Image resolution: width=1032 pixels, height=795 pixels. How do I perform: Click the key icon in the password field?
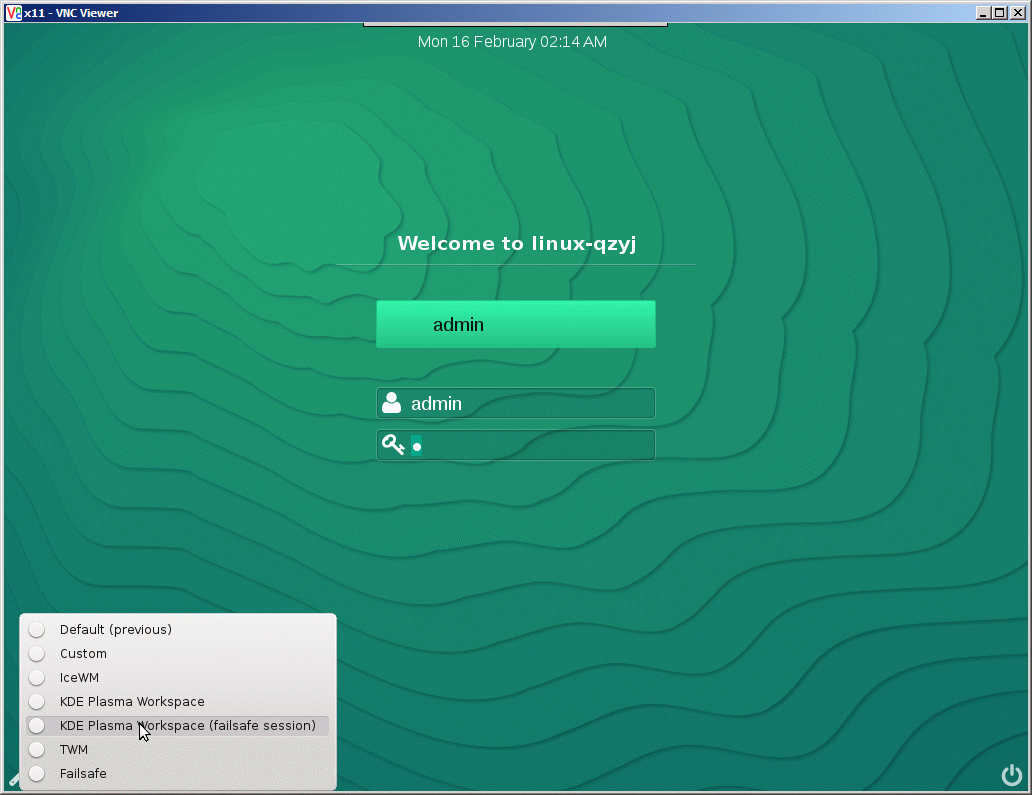[x=393, y=445]
